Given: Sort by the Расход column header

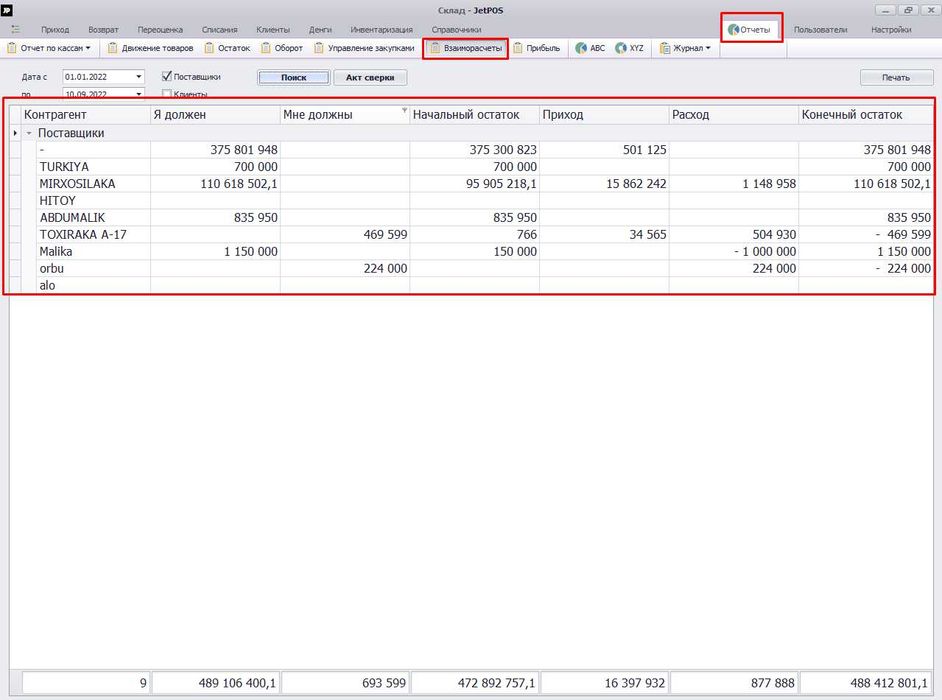Looking at the screenshot, I should (734, 115).
